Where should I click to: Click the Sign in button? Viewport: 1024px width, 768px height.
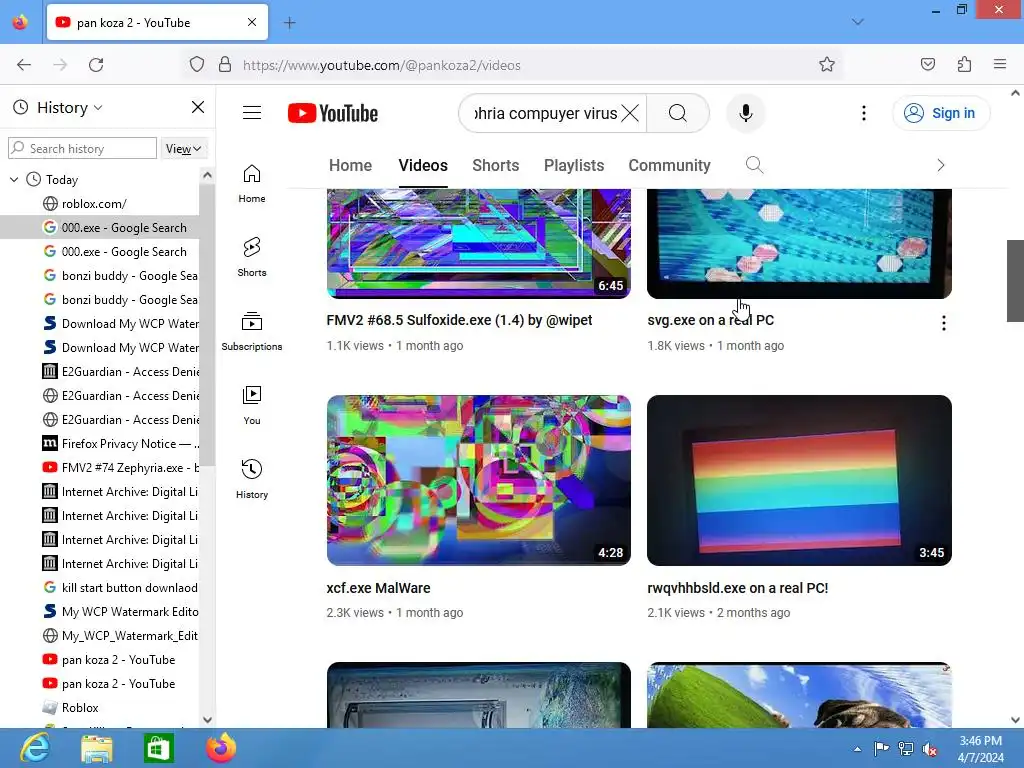[x=941, y=113]
